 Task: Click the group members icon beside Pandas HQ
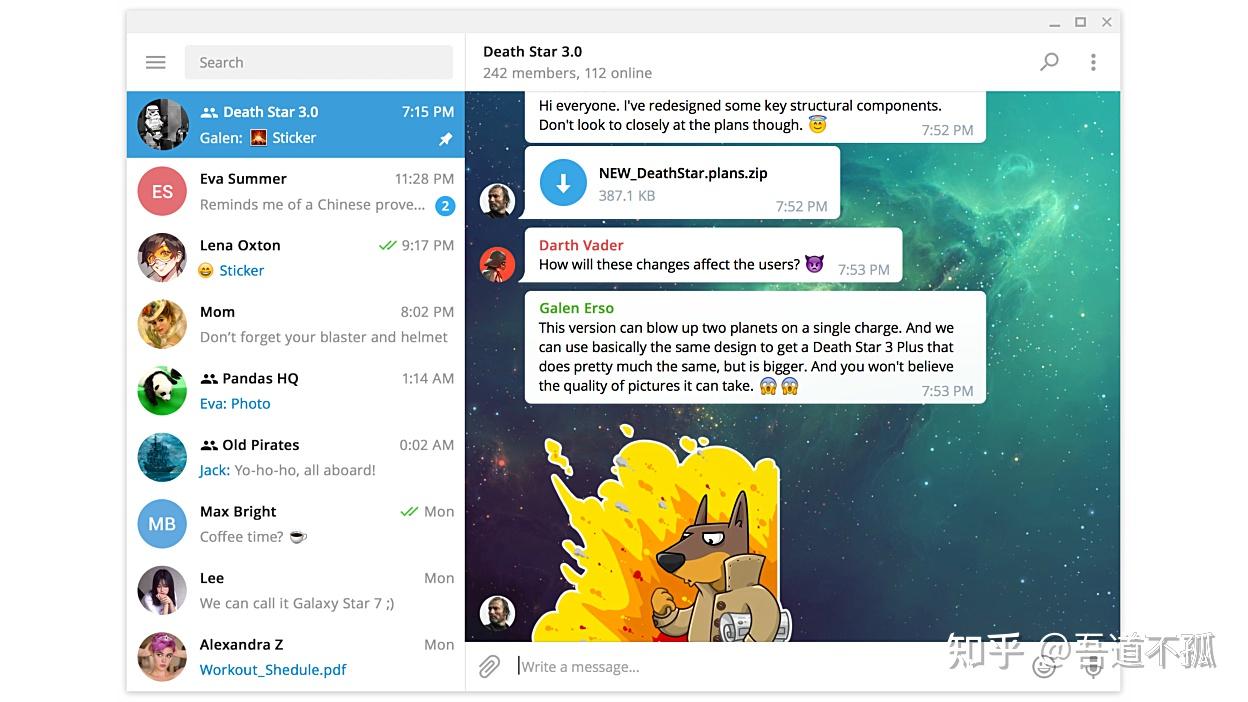click(207, 378)
